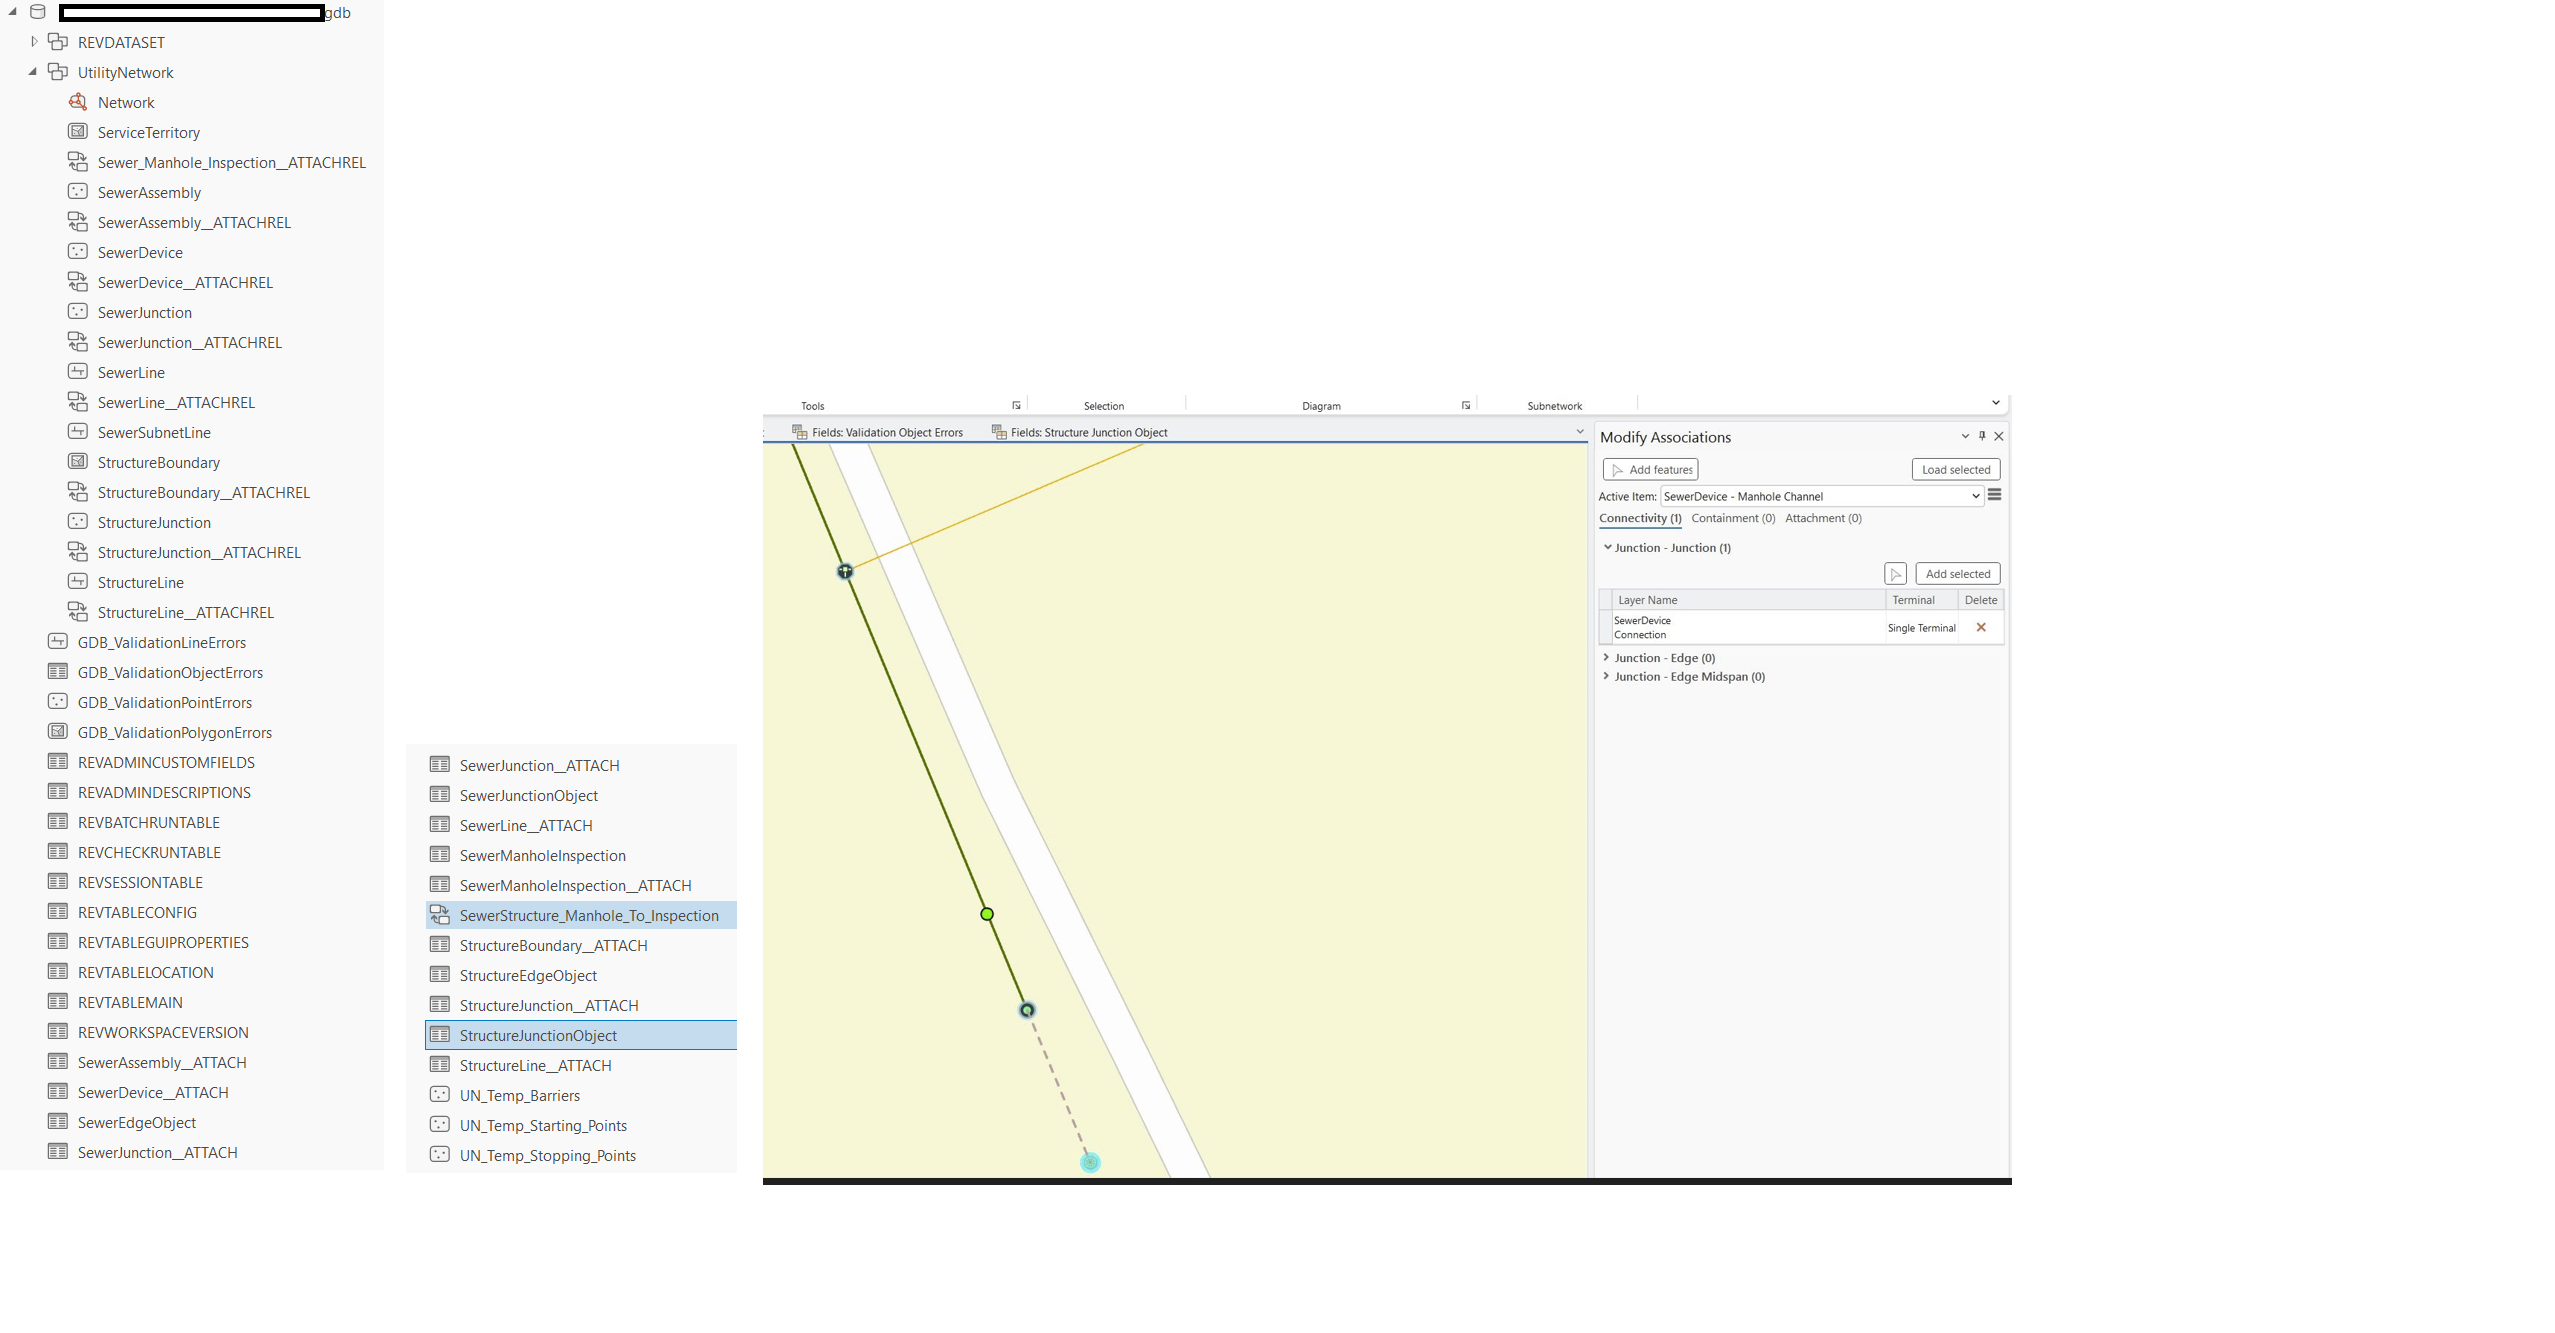Click the red delete X for SewerDevice Connection
Screen dimensions: 2555x1333
tap(1981, 627)
